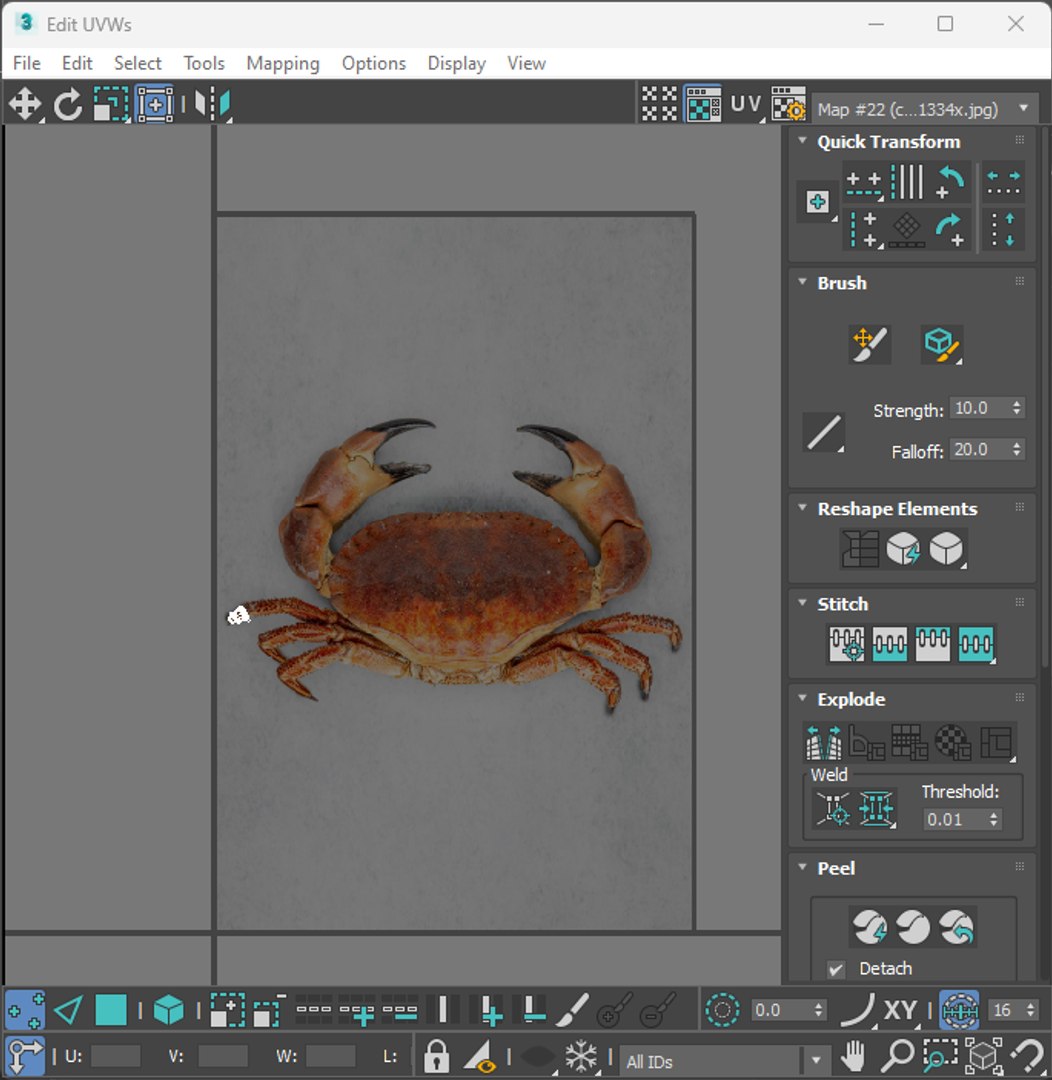Toggle the show map background icon
The image size is (1052, 1080).
click(703, 105)
